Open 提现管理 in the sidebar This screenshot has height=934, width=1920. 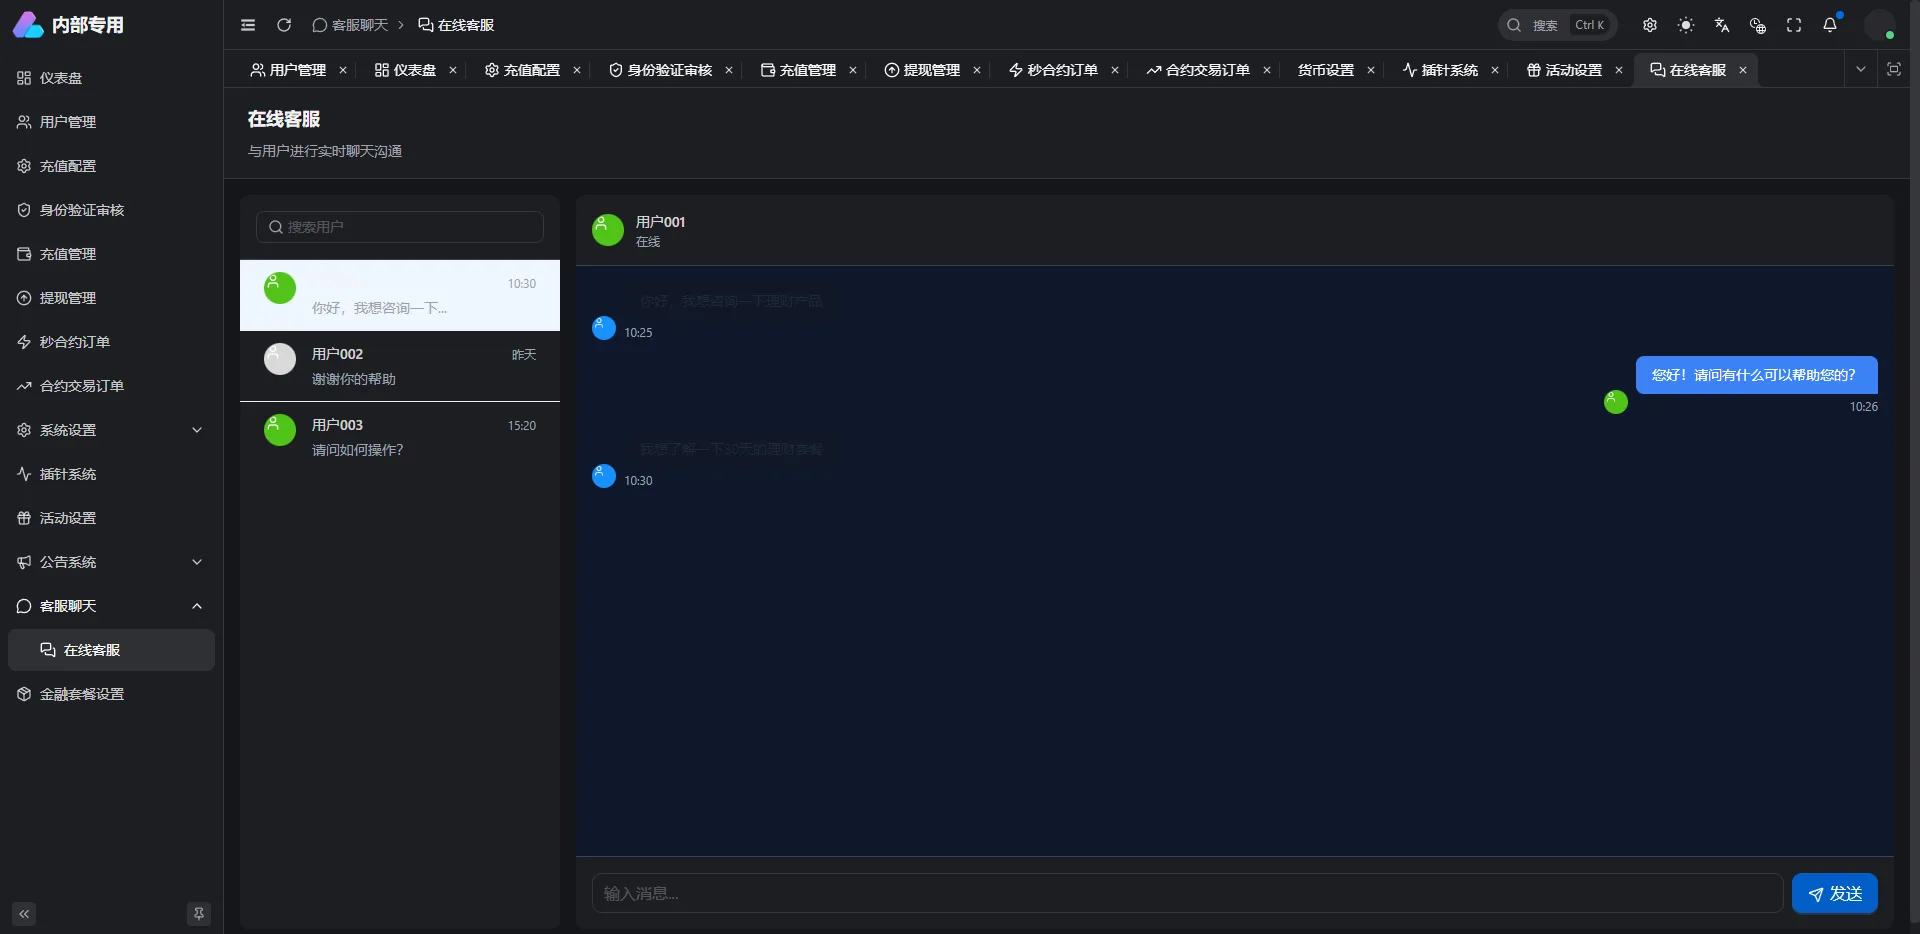(68, 298)
